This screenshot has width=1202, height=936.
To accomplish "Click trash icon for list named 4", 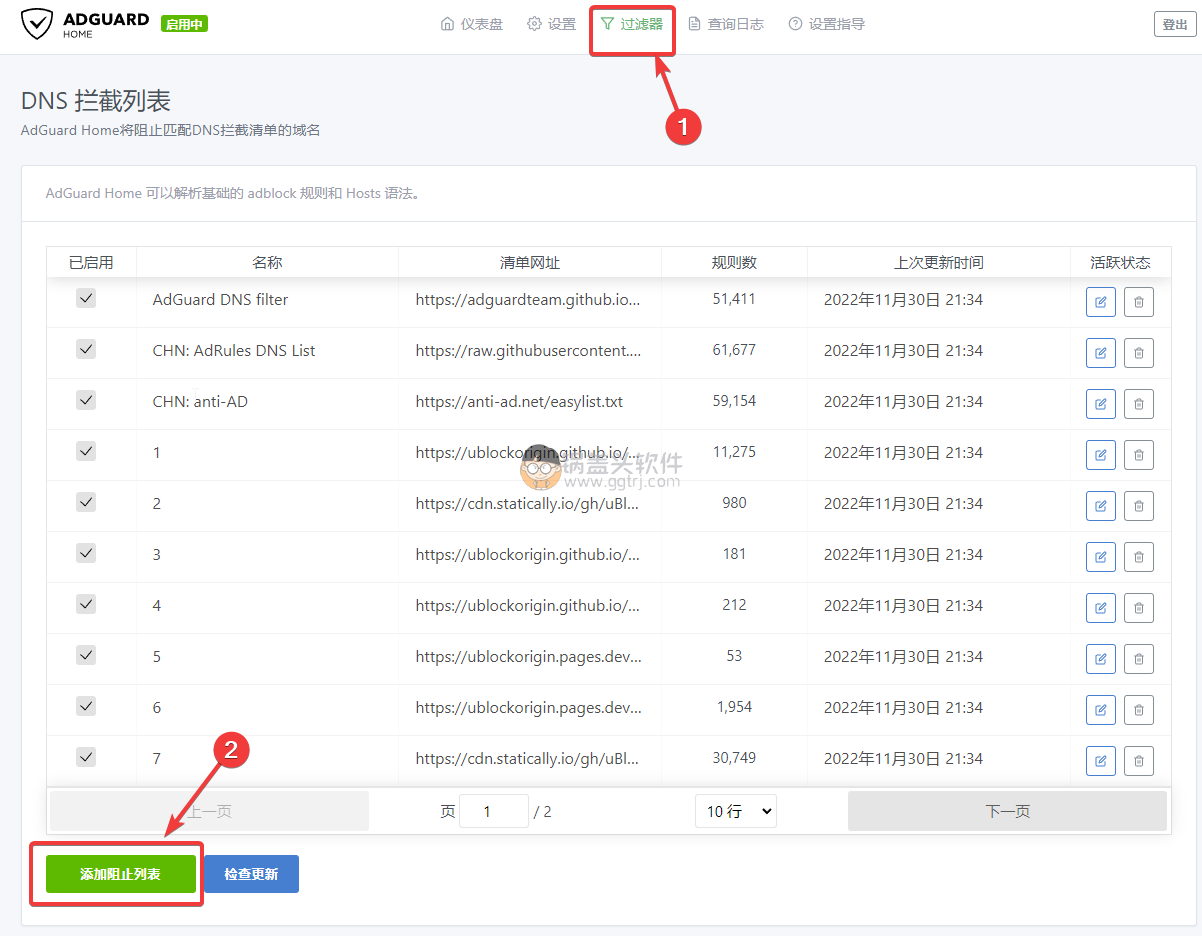I will (x=1139, y=608).
